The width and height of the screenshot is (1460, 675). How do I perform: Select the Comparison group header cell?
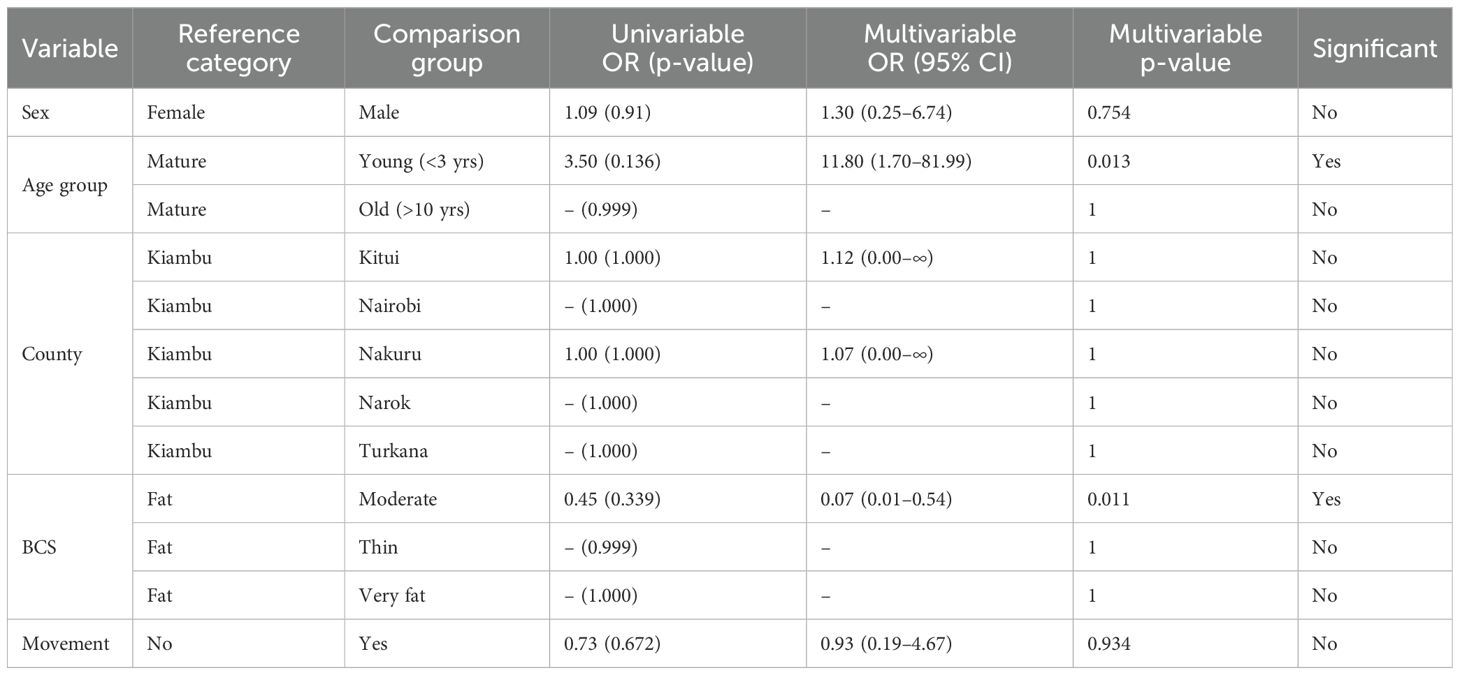(446, 48)
